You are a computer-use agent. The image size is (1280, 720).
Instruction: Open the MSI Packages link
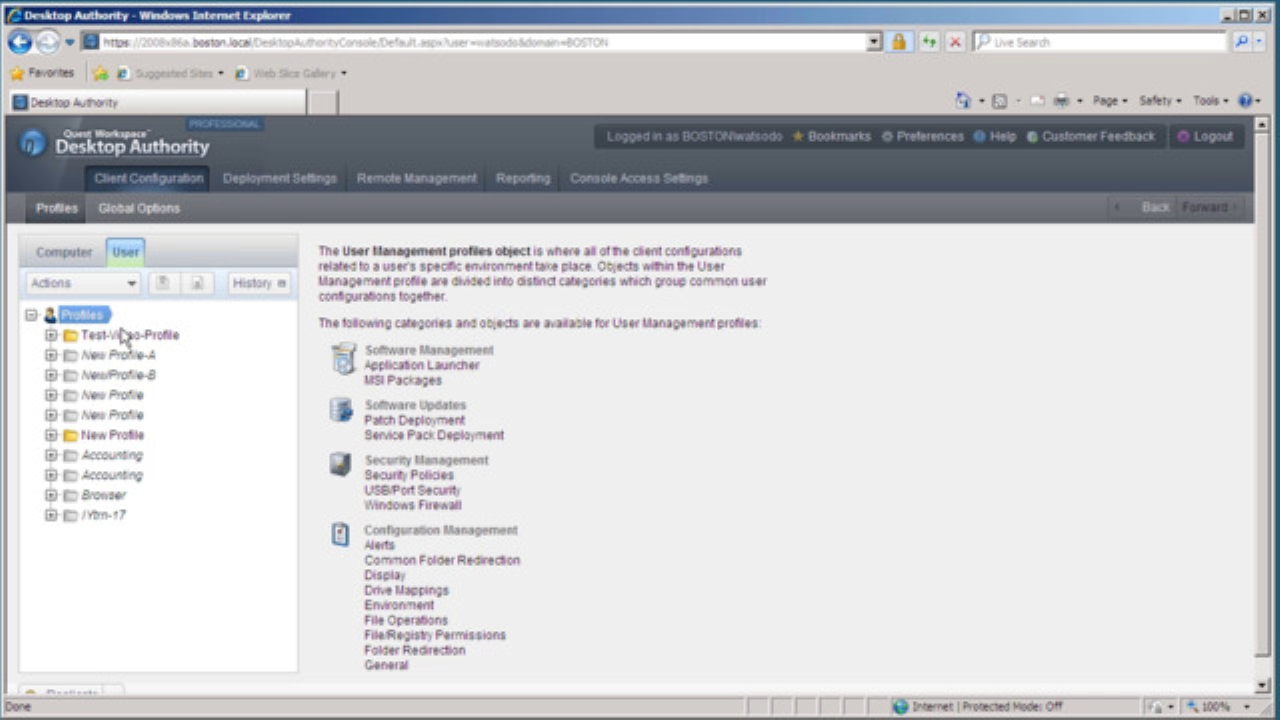click(402, 381)
